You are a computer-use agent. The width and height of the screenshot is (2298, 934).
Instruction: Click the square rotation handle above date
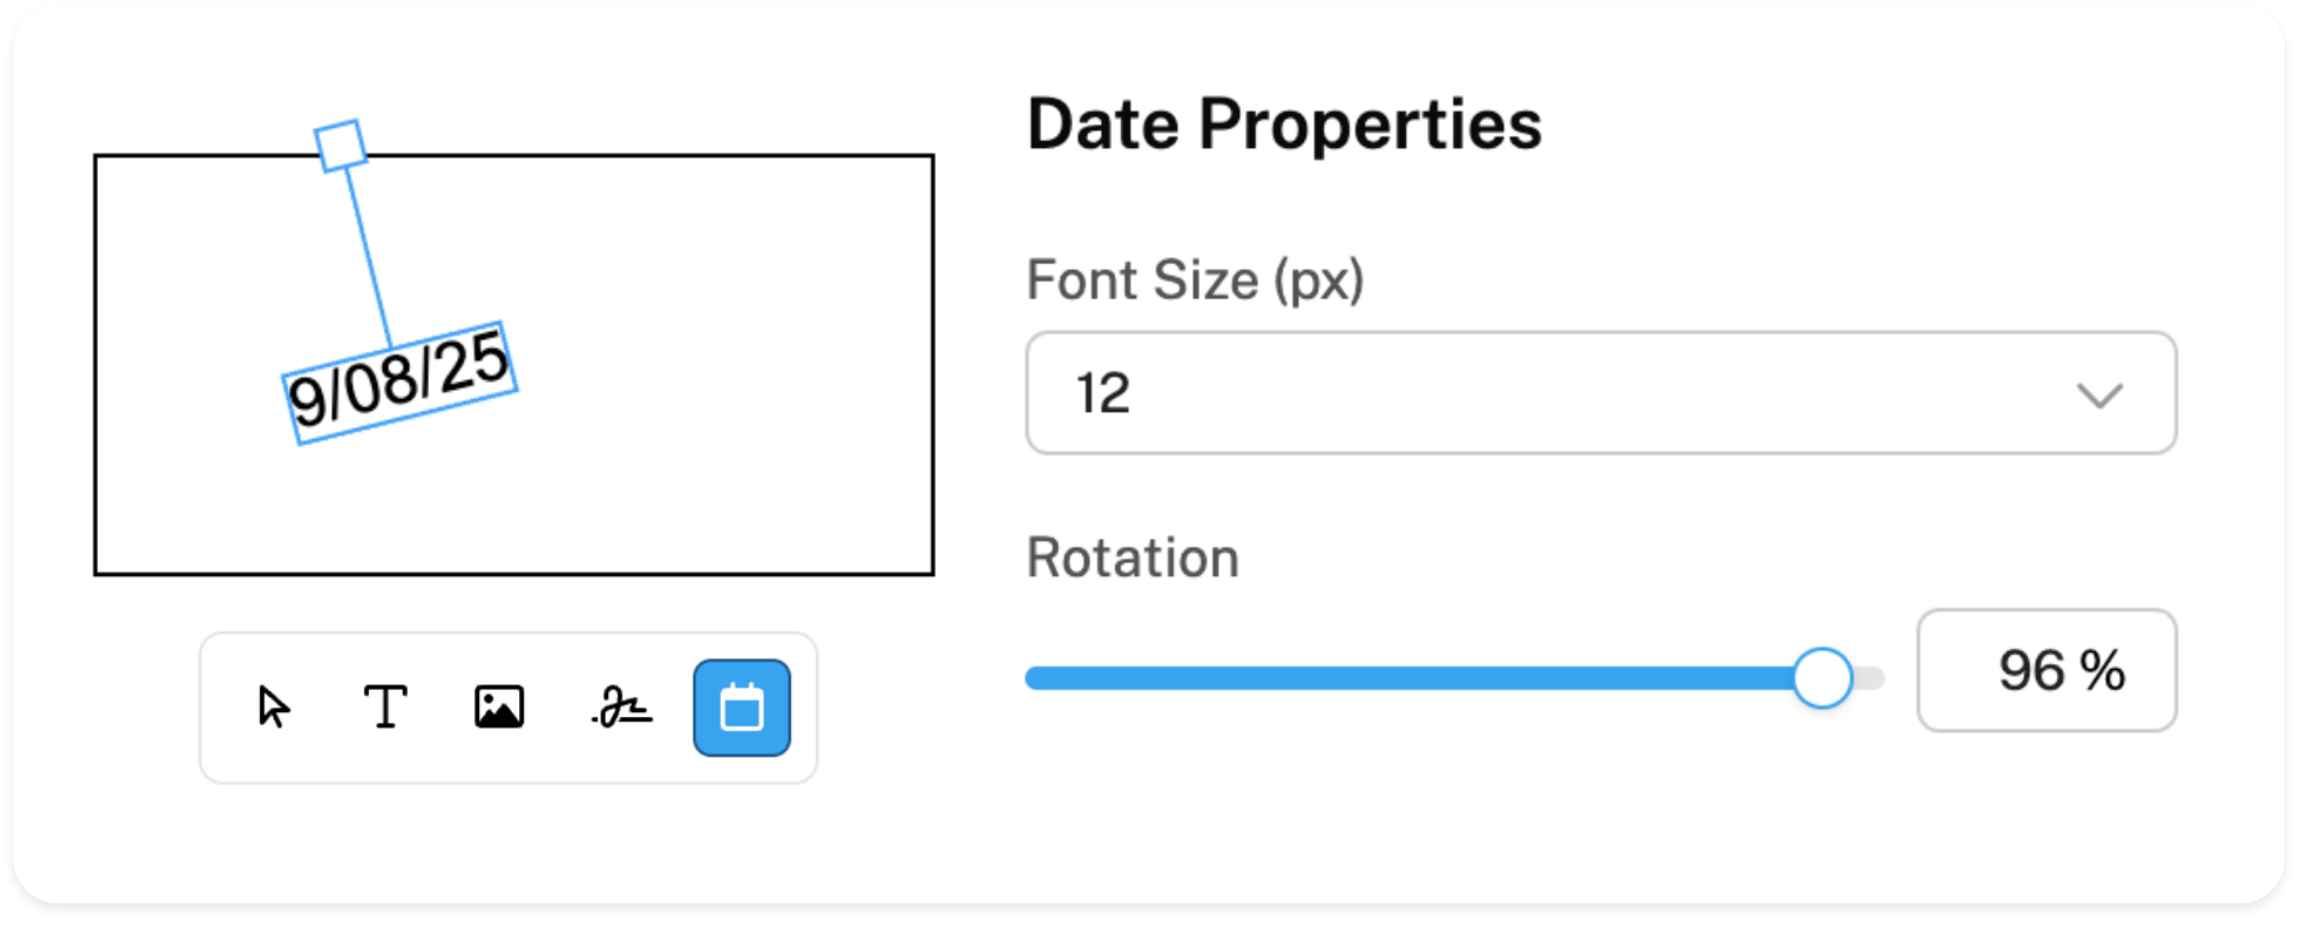click(x=340, y=146)
